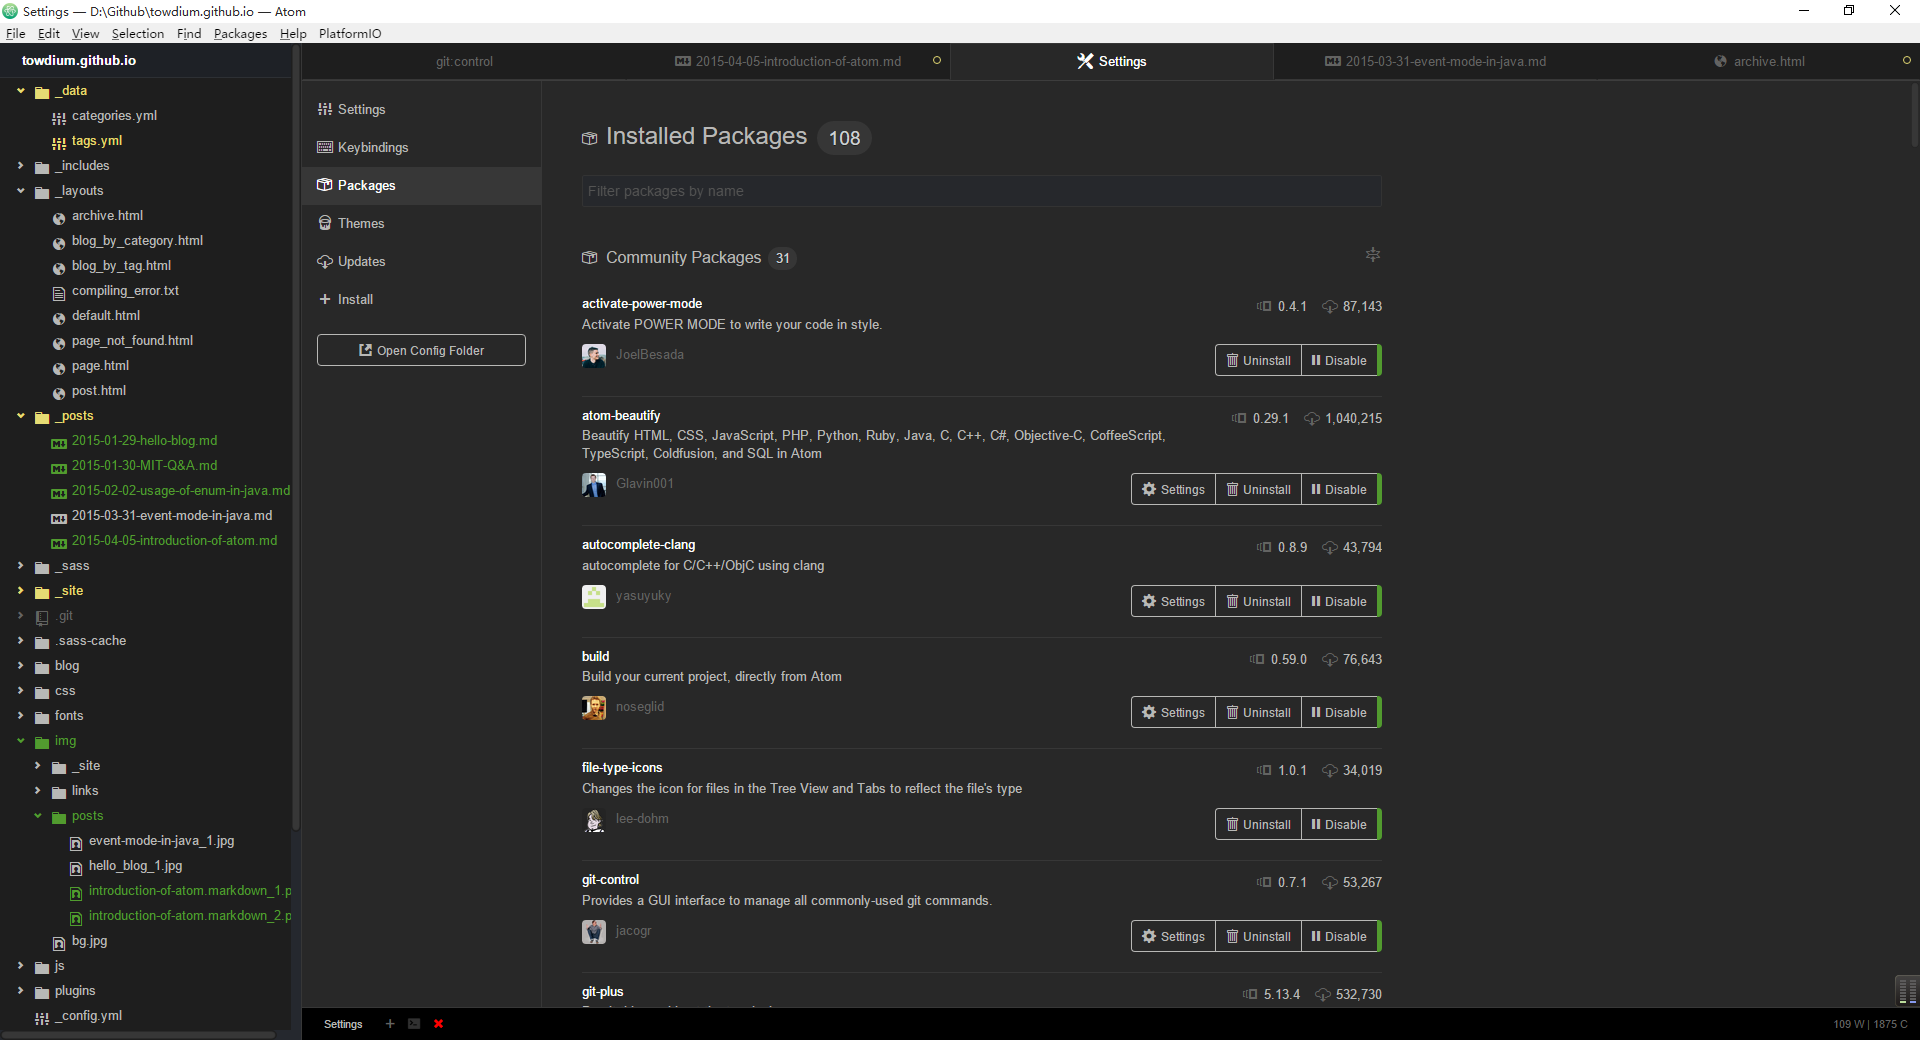The image size is (1920, 1040).
Task: Switch to 2015-03-31-event-mode-in-java.md tab
Action: pyautogui.click(x=1435, y=61)
